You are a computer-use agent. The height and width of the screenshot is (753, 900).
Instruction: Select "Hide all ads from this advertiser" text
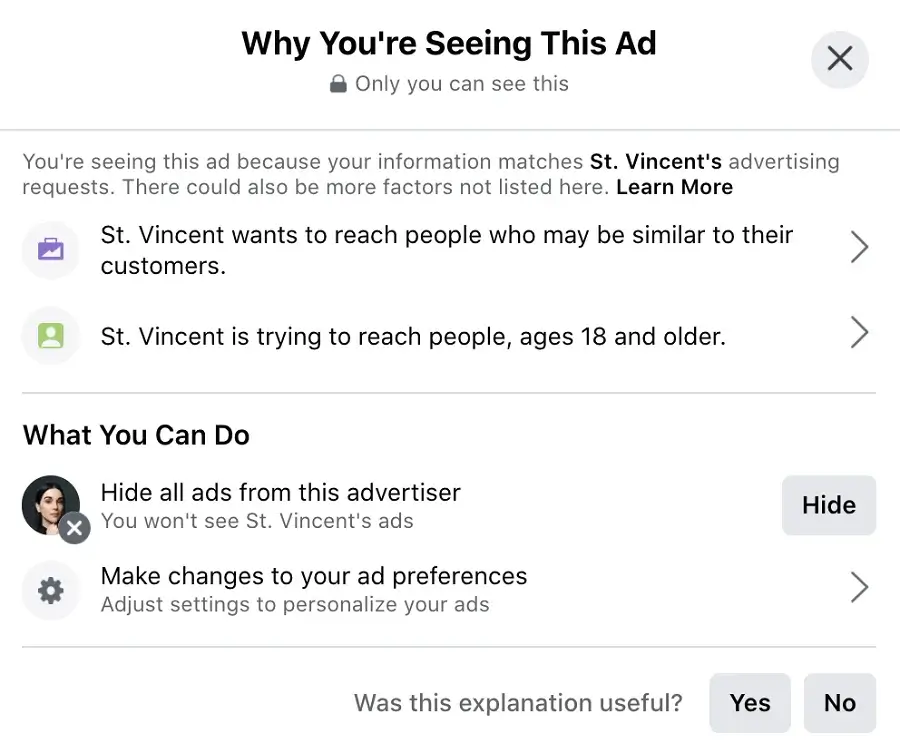[281, 492]
